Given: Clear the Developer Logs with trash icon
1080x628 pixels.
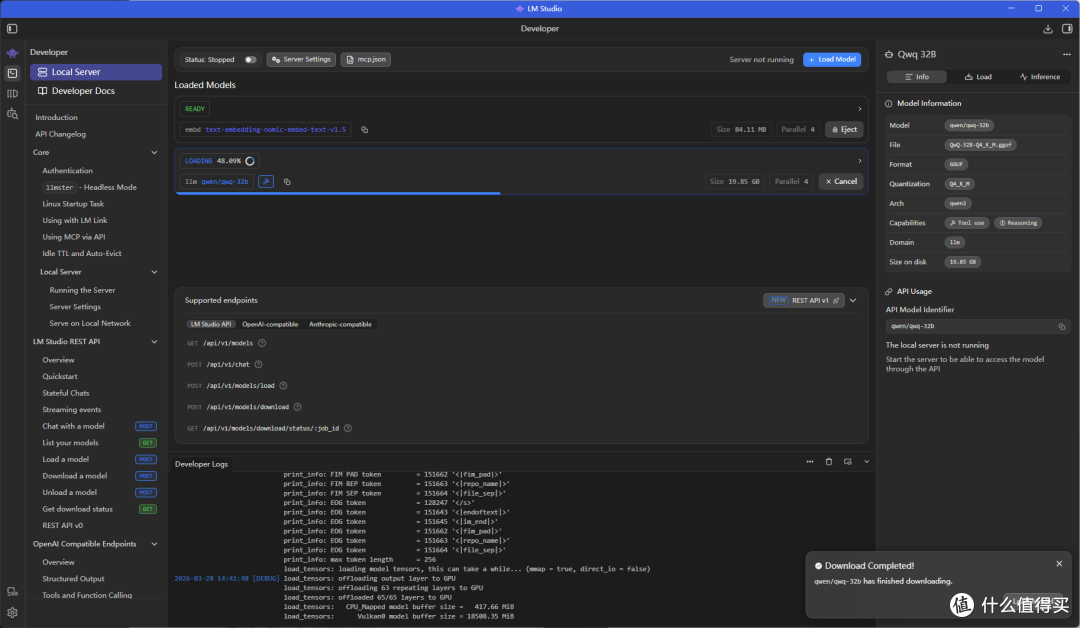Looking at the screenshot, I should coord(829,461).
